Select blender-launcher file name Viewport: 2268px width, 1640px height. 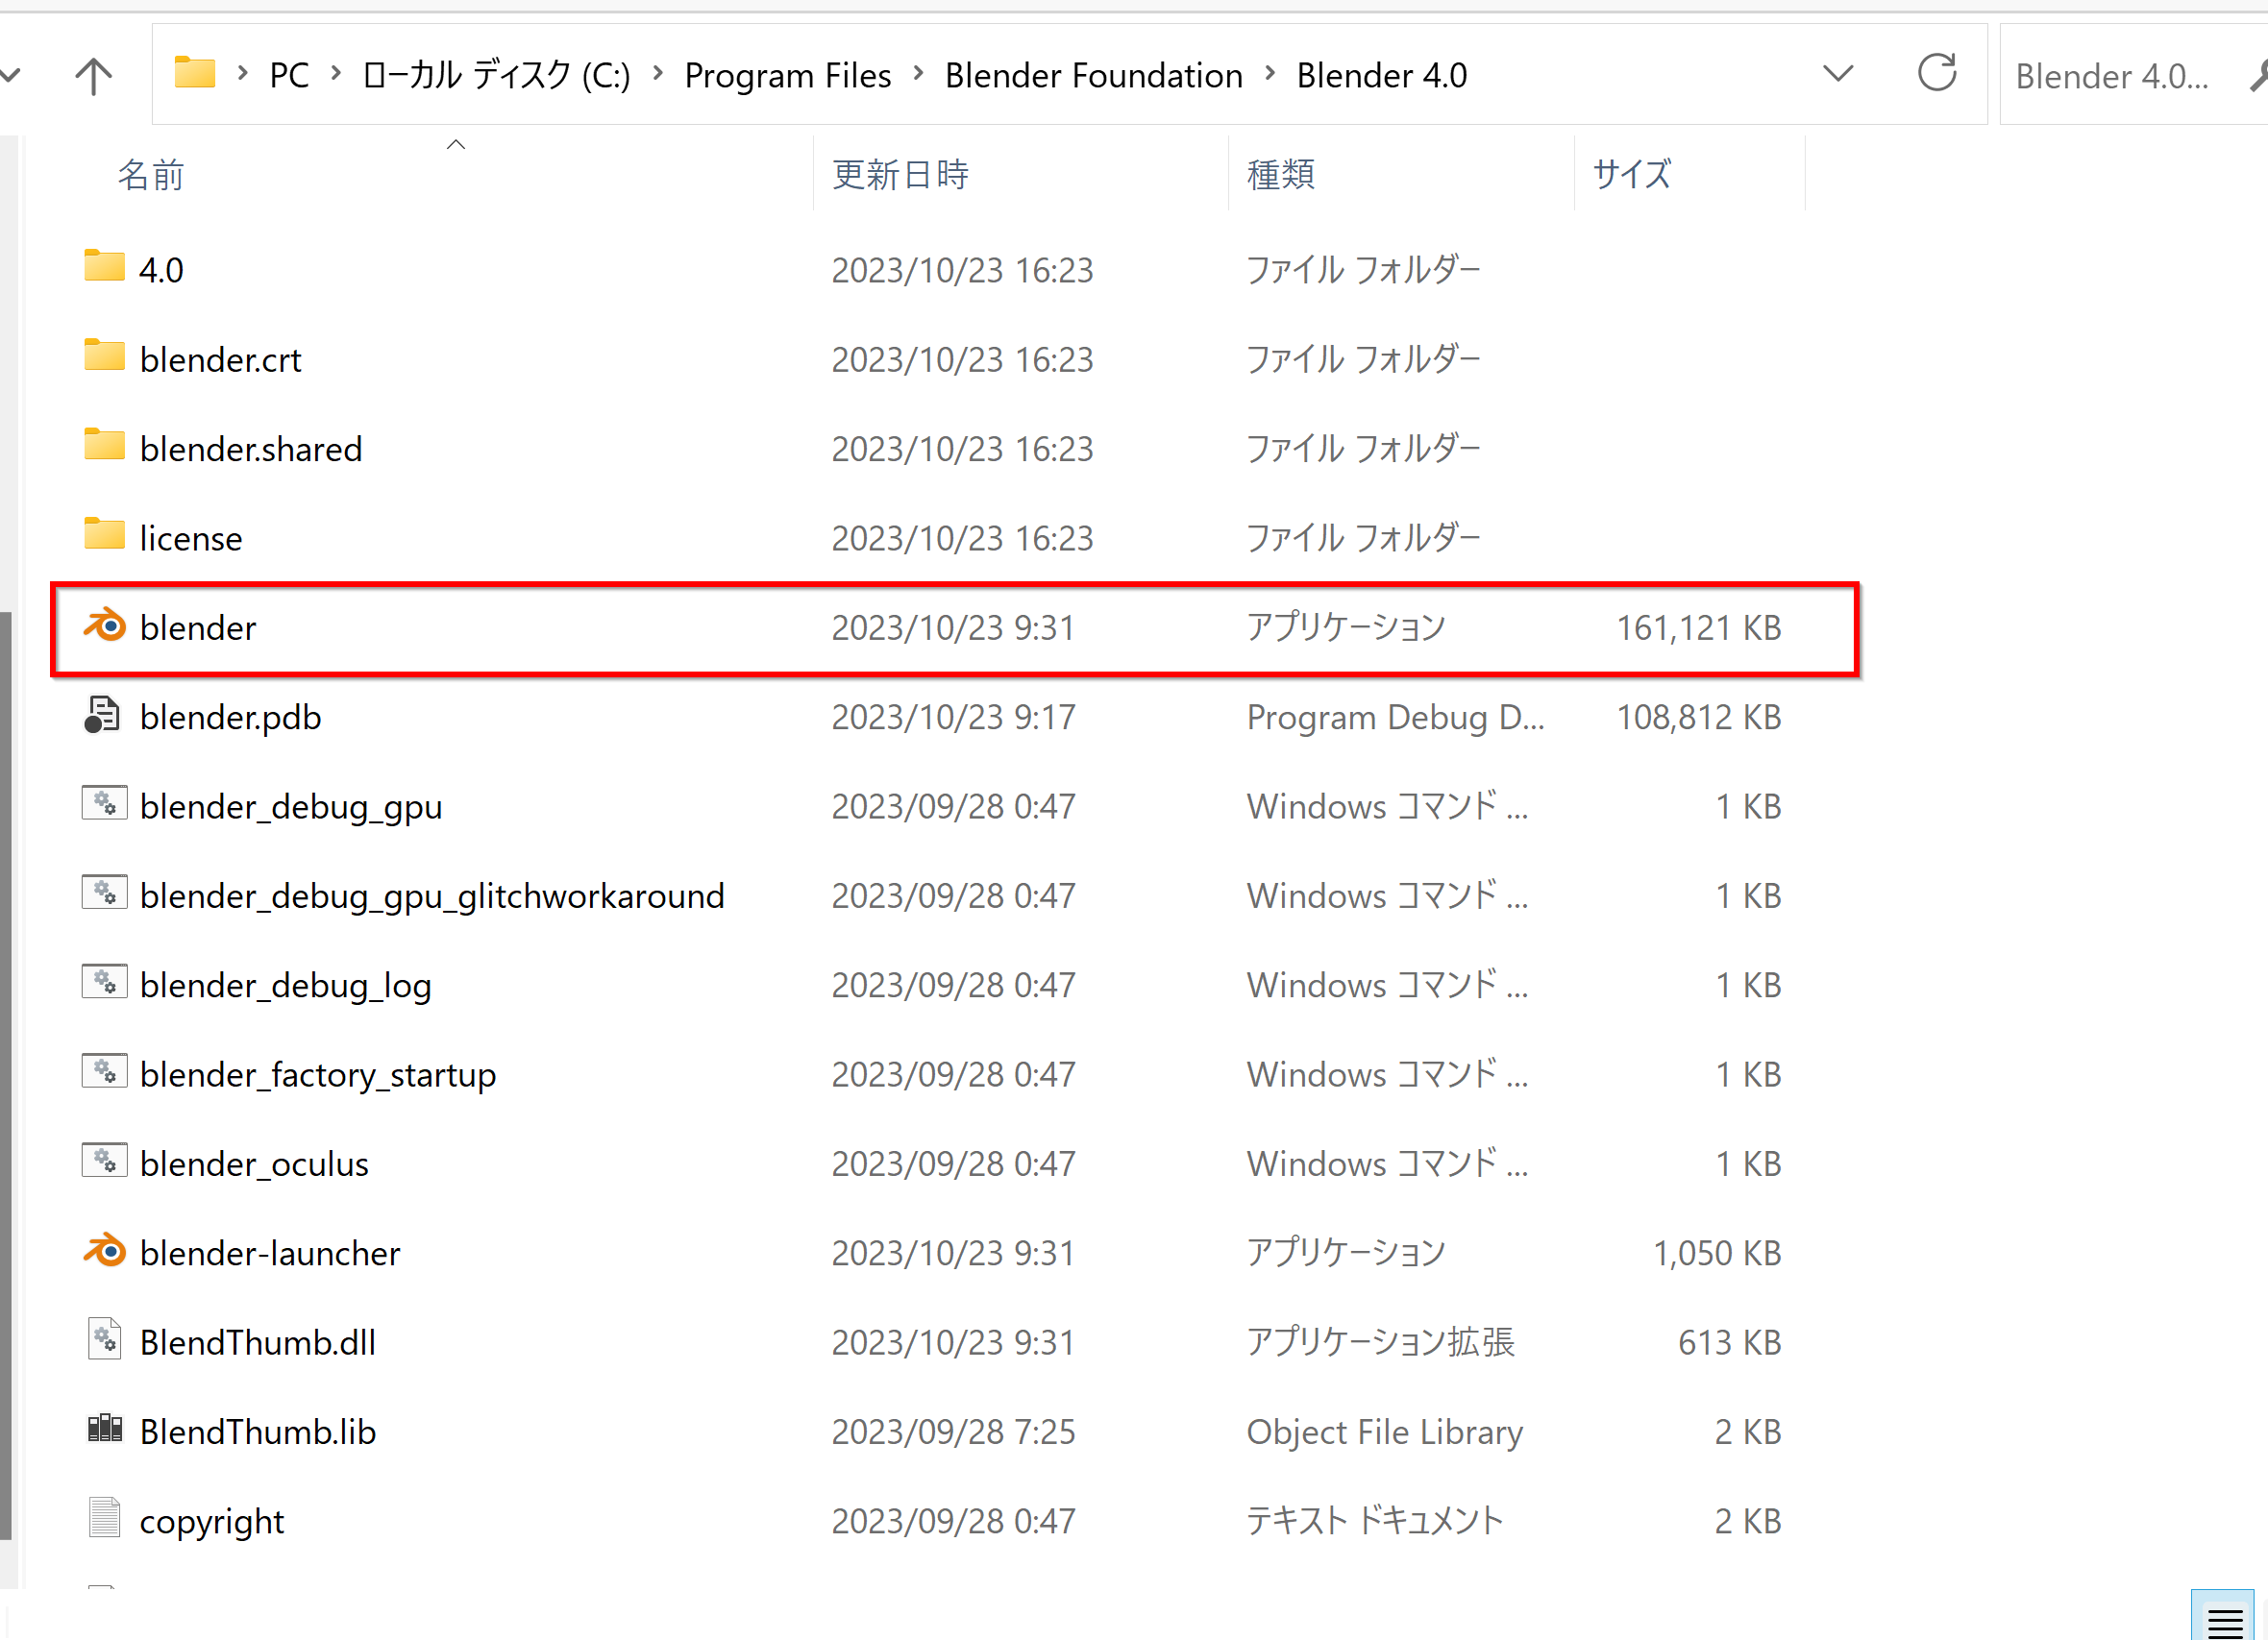tap(270, 1253)
